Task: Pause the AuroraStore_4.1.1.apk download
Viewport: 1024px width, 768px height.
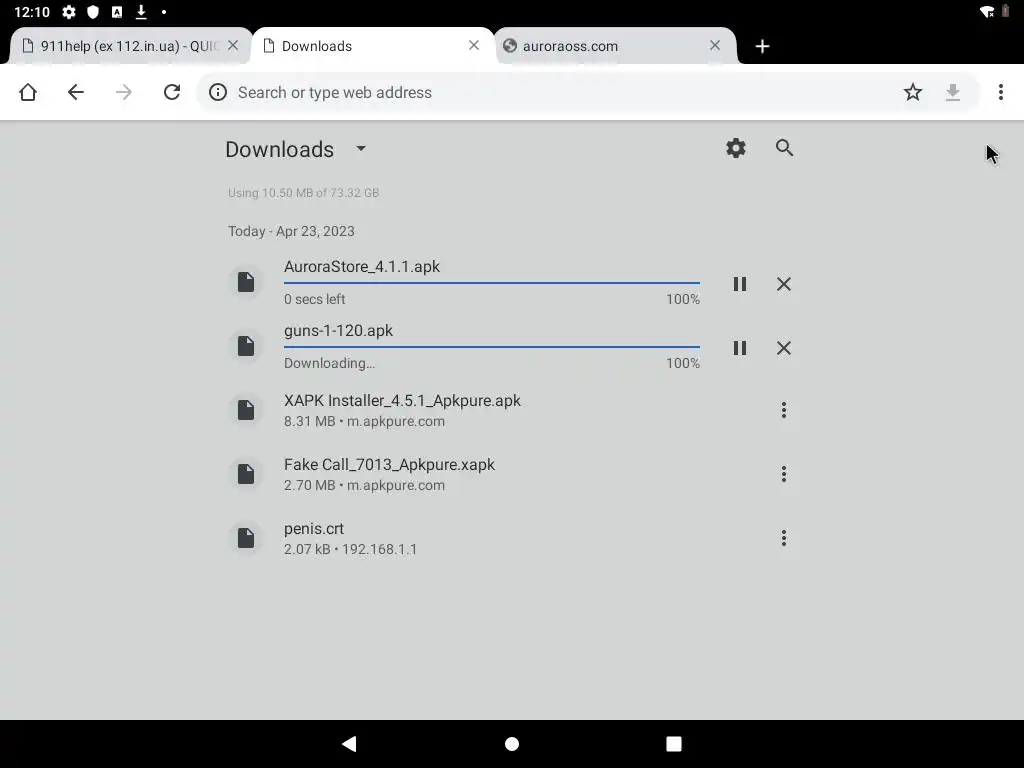Action: [x=739, y=284]
